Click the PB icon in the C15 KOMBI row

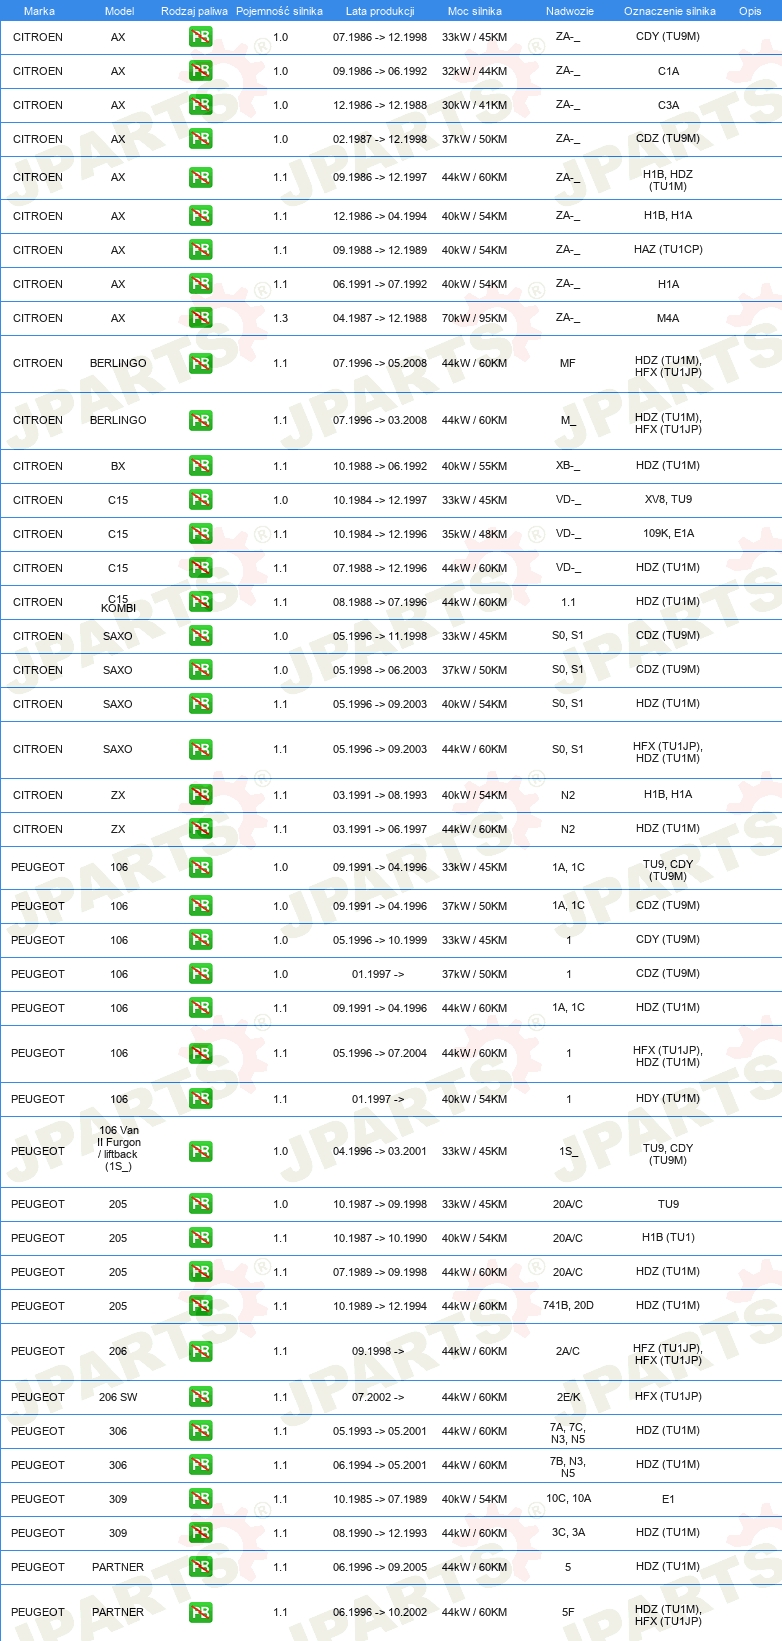[x=200, y=602]
